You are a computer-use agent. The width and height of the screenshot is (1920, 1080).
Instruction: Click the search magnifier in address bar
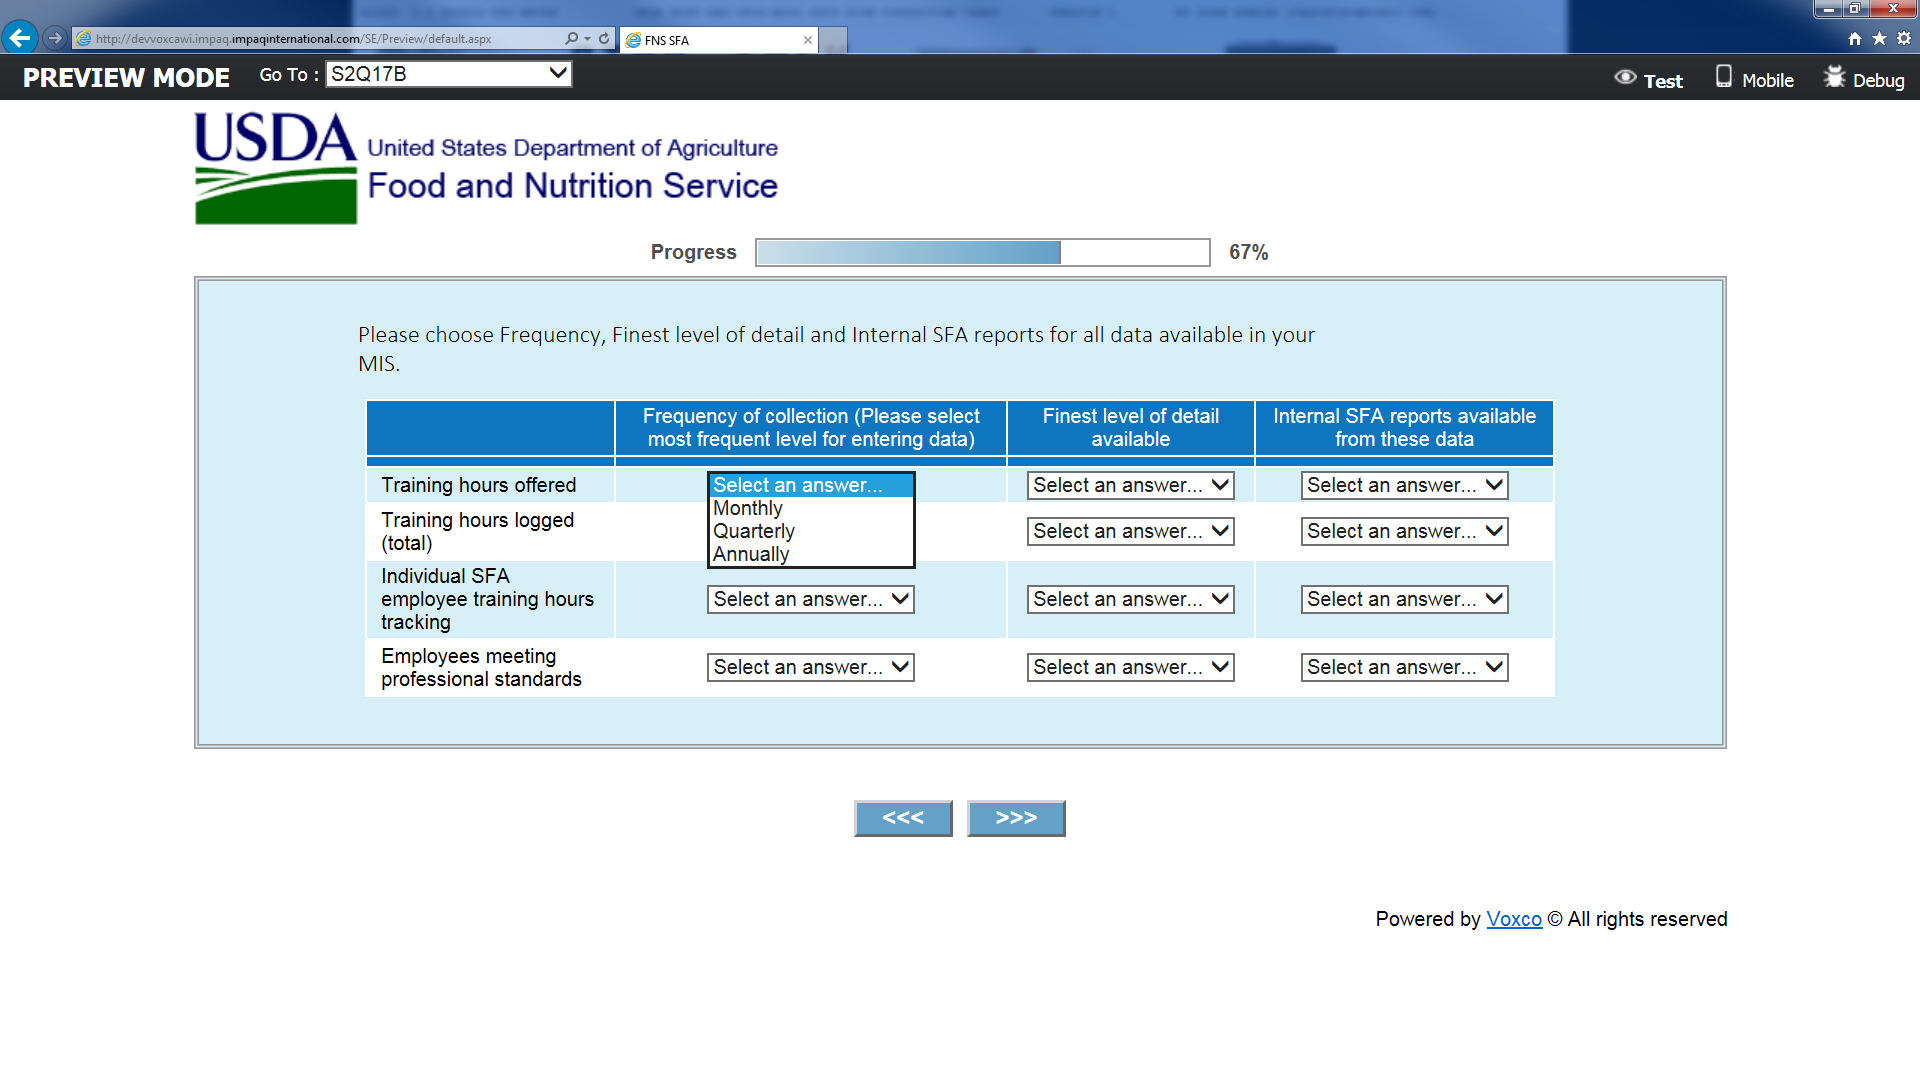click(571, 38)
